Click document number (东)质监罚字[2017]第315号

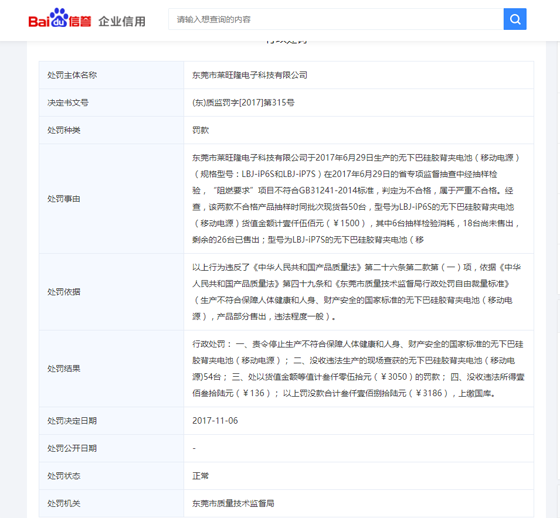243,103
